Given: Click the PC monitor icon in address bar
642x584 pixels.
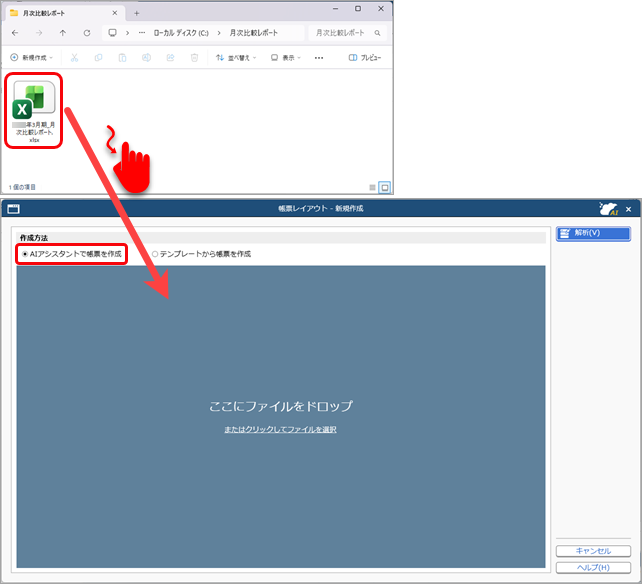Looking at the screenshot, I should coord(112,33).
